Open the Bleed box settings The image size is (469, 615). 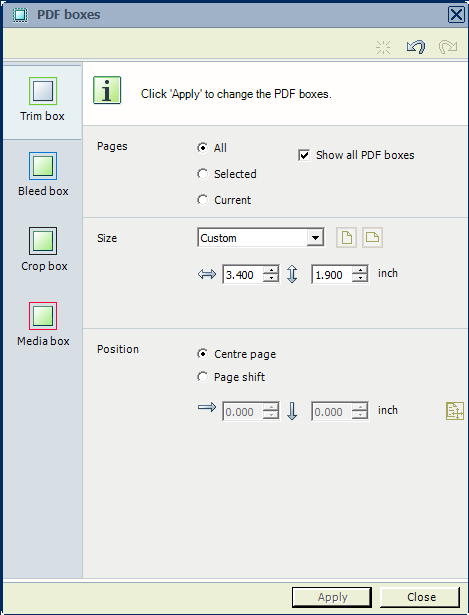click(43, 166)
